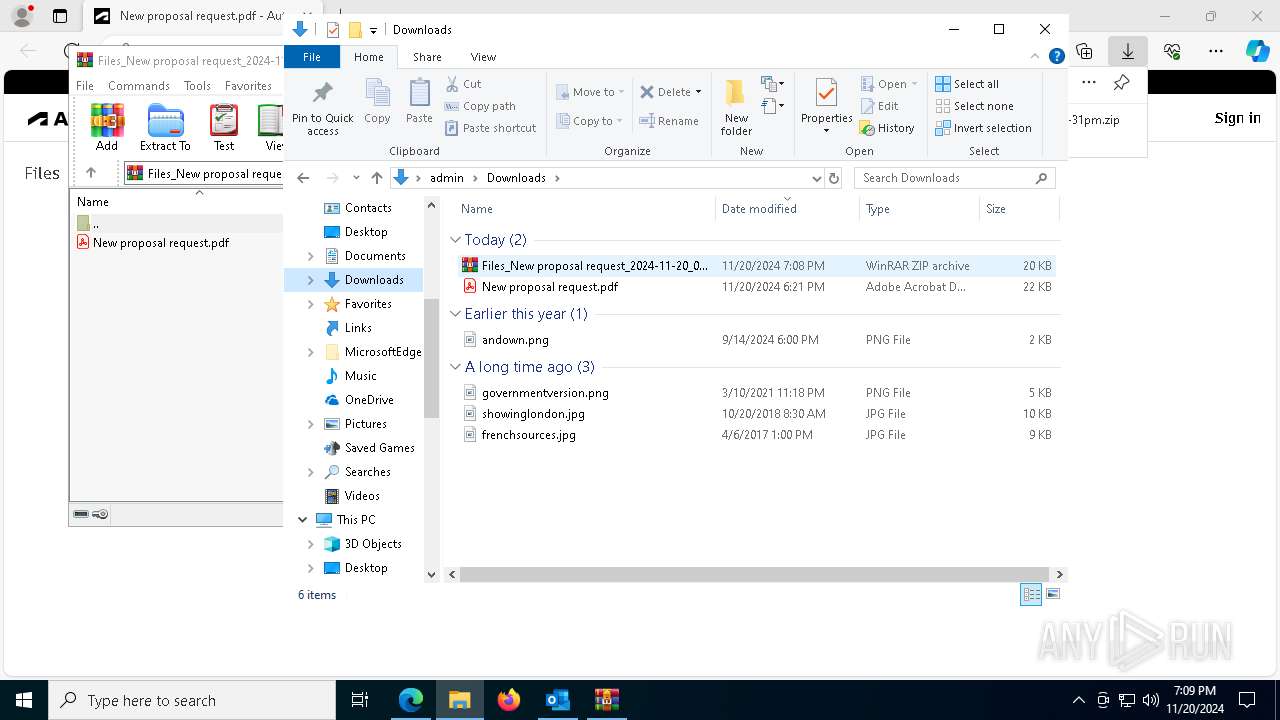Click Pin to Quick access icon
This screenshot has width=1280, height=720.
322,107
